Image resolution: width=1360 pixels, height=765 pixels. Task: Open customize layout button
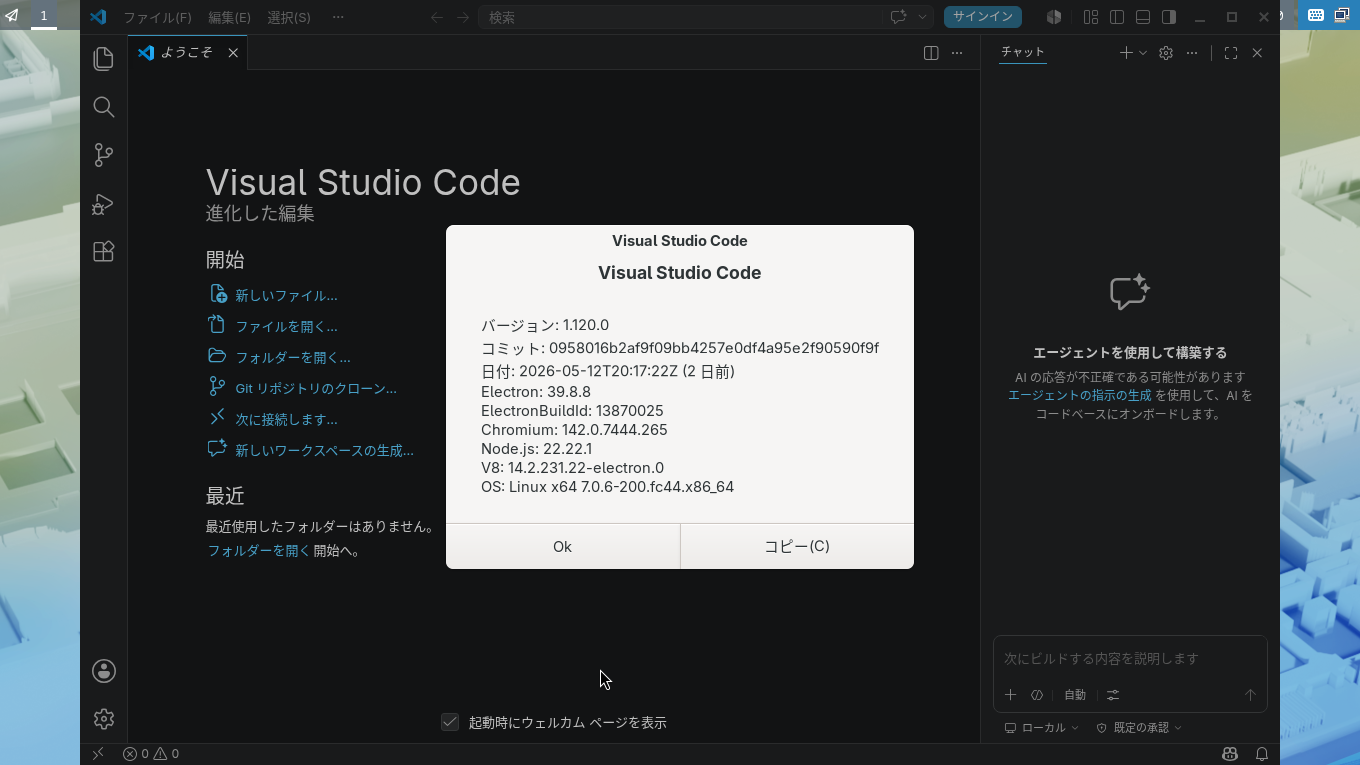(x=1091, y=17)
